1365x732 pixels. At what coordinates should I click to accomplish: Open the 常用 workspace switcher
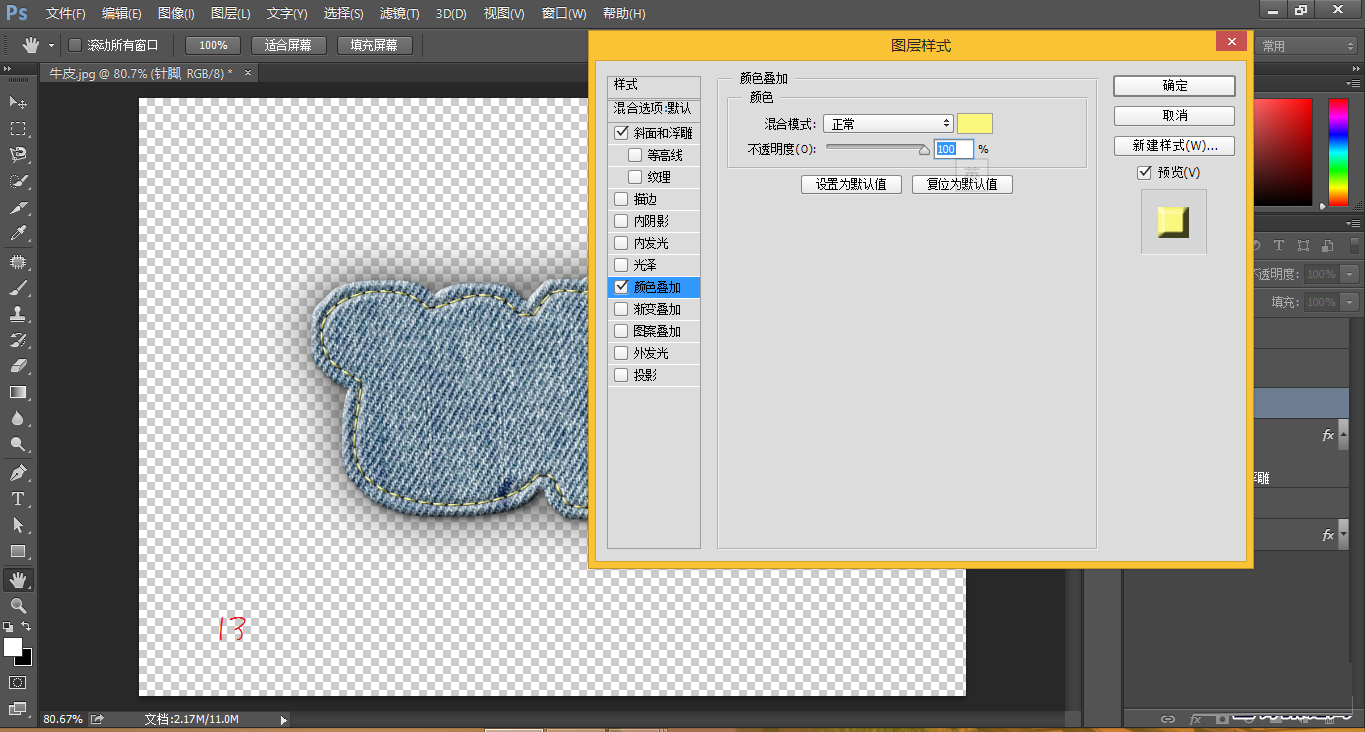(1305, 44)
